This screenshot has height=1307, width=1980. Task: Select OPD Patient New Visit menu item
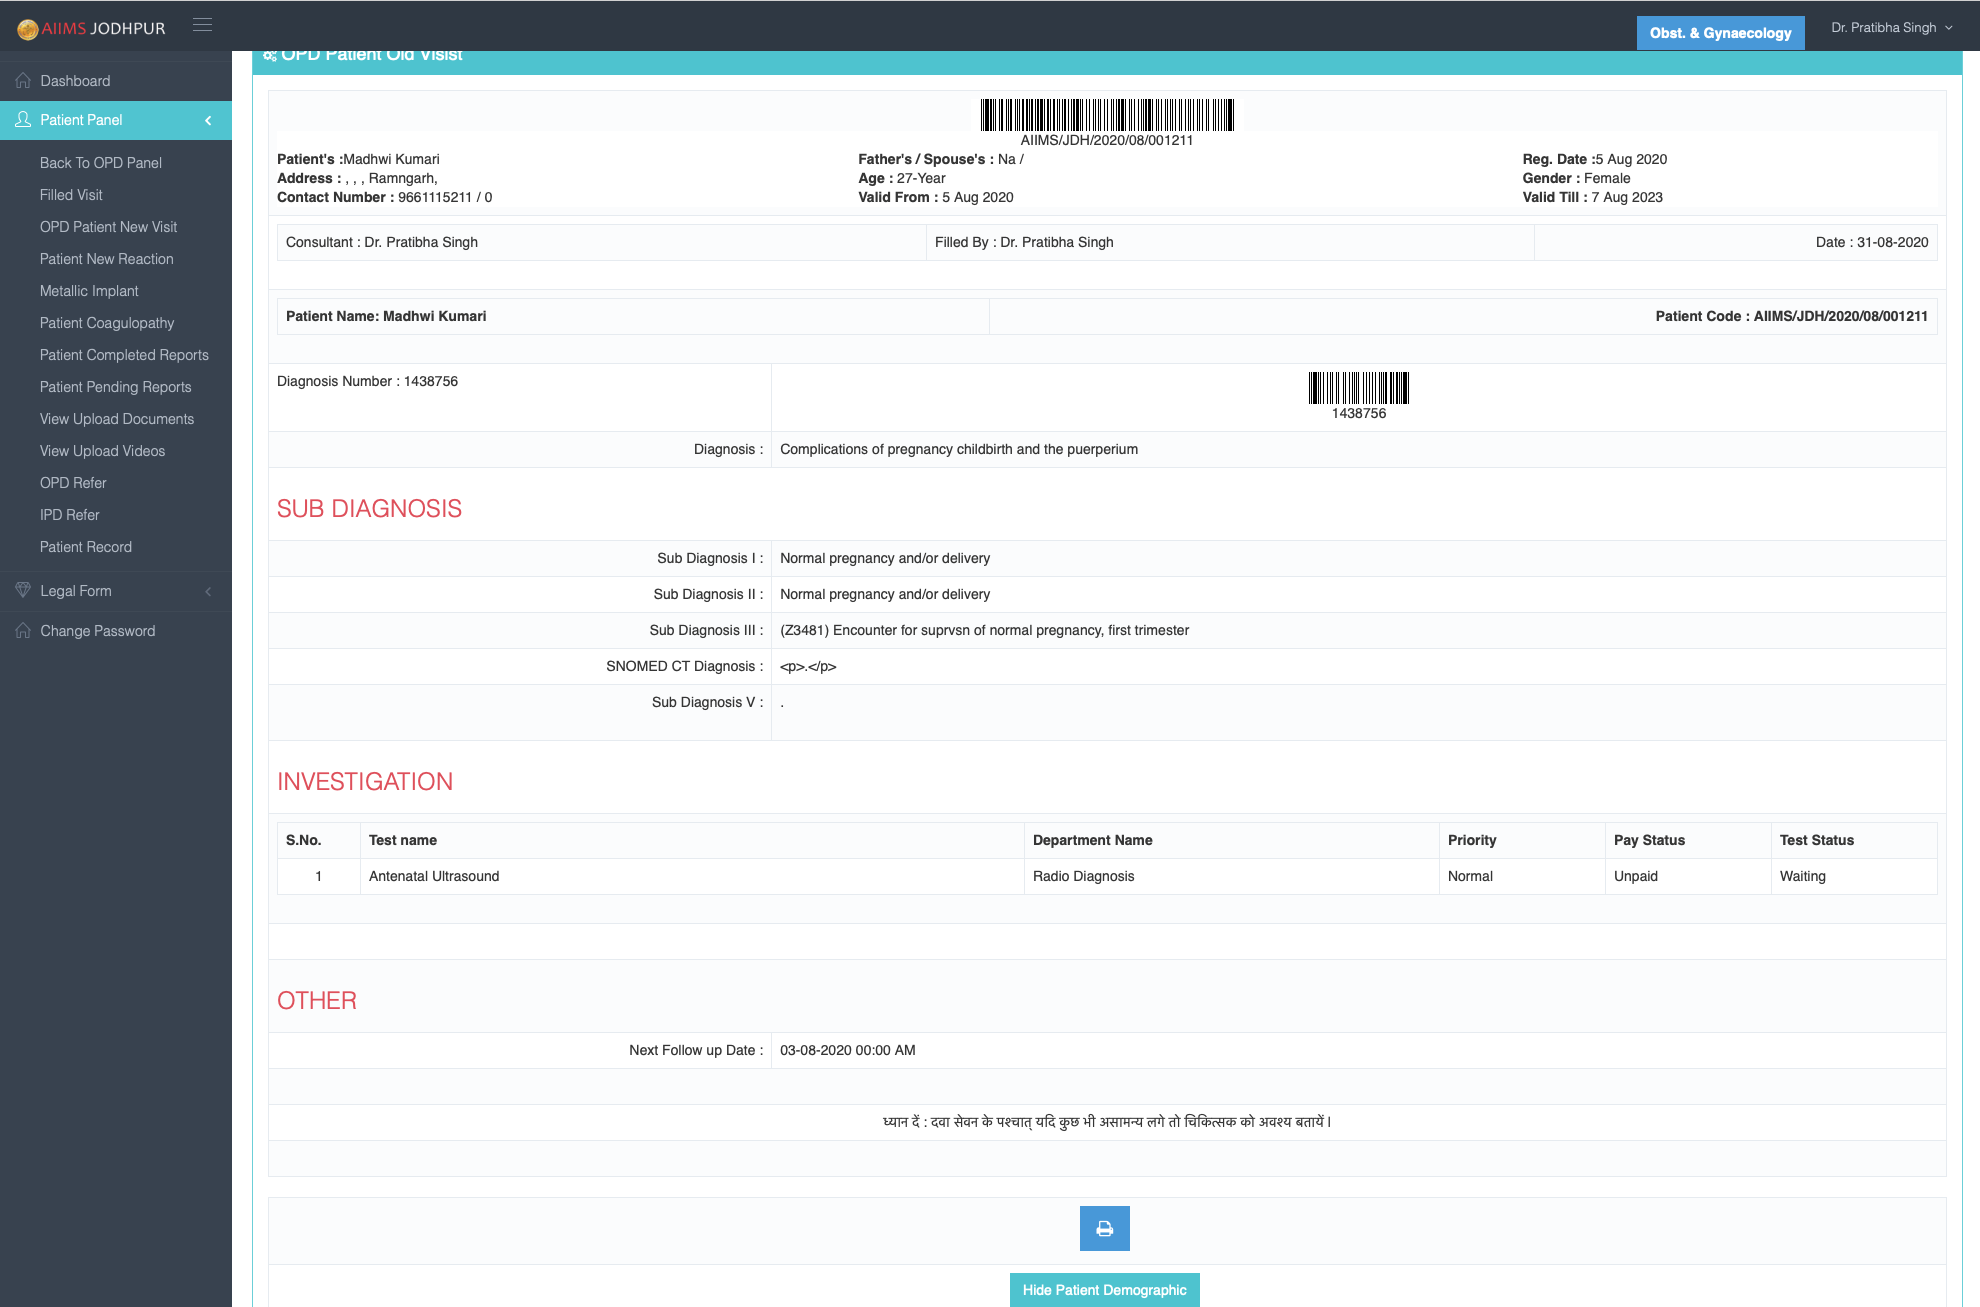108,226
